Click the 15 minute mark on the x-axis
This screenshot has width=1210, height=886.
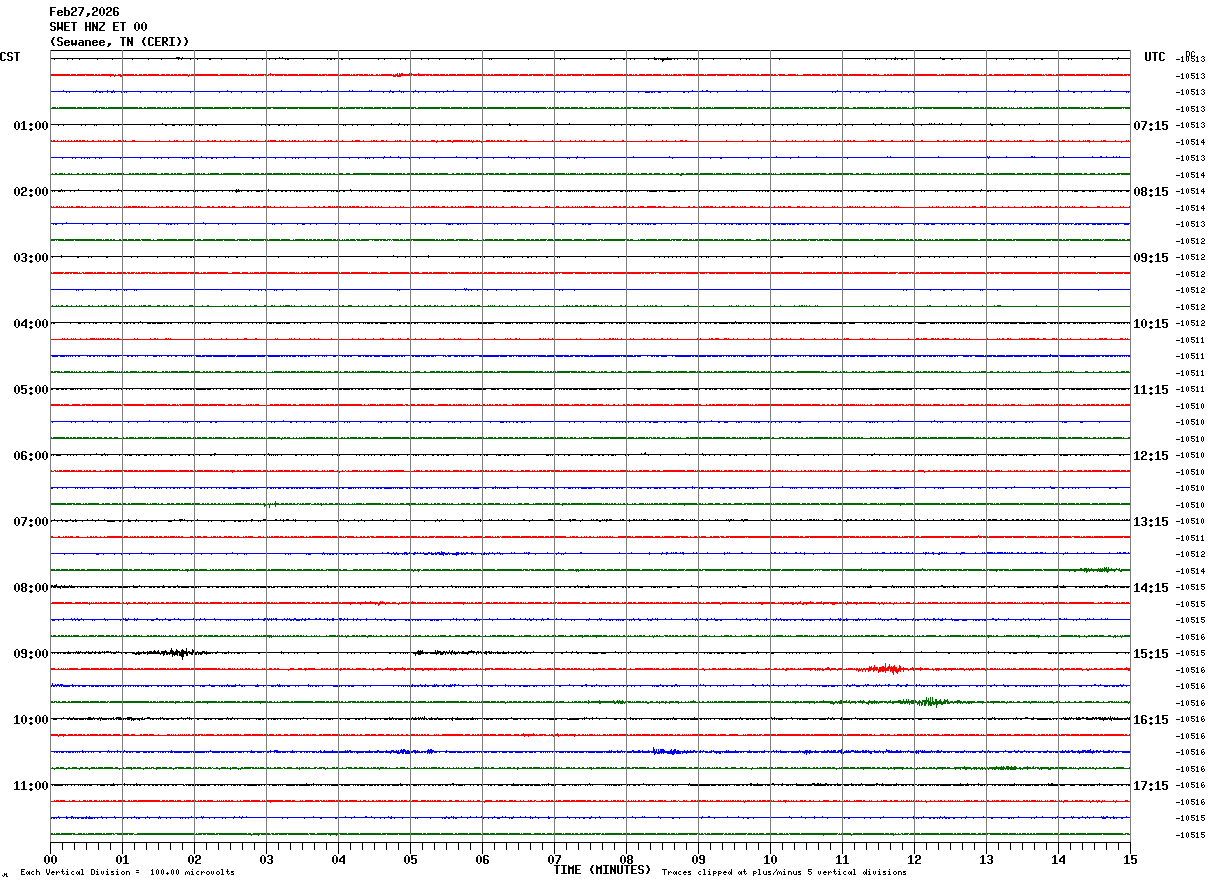pos(1129,859)
